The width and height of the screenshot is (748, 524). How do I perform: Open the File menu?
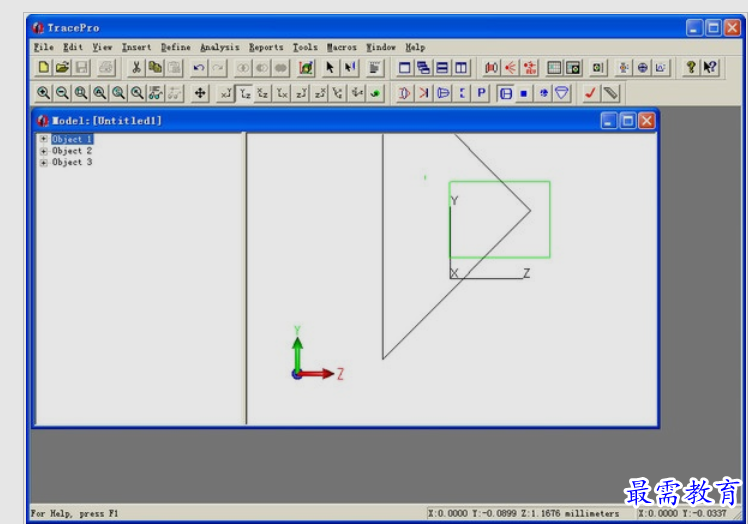coord(43,47)
